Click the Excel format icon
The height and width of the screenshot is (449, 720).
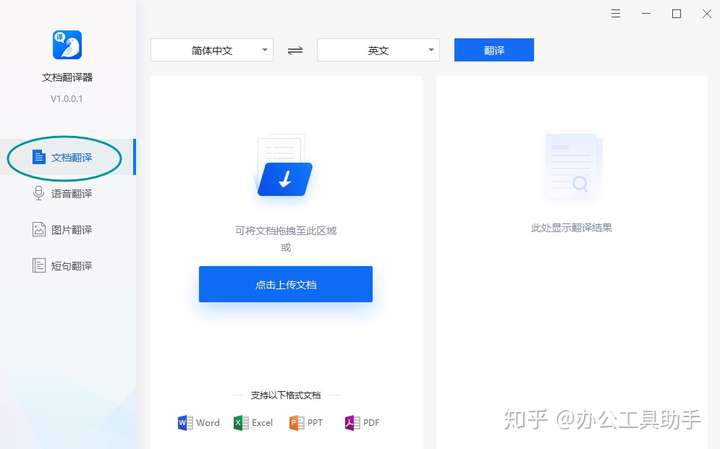coord(241,422)
